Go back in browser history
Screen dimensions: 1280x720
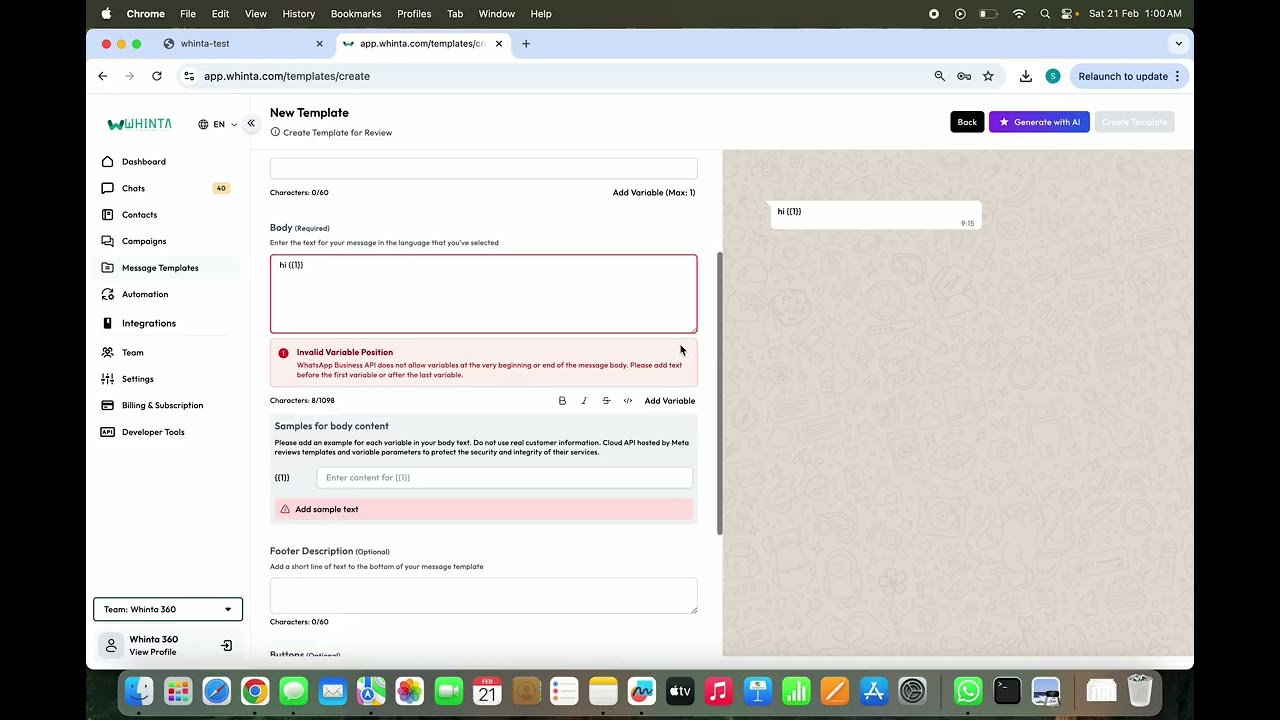103,76
